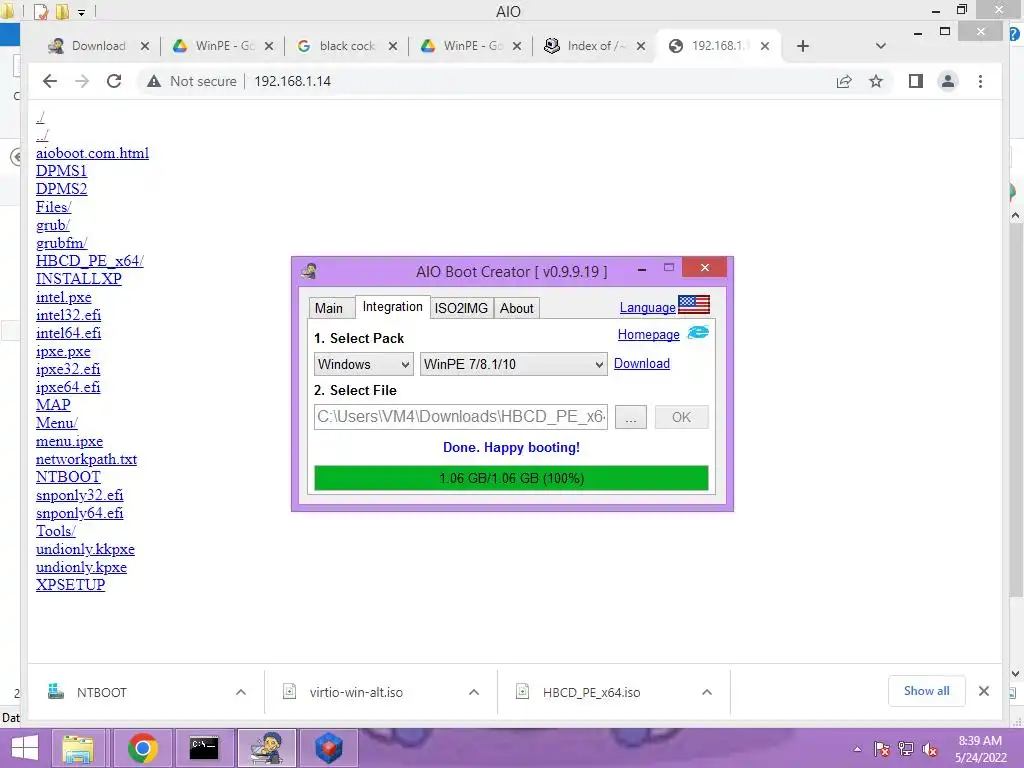Expand the WinPE 7/8.1/10 dropdown
1024x768 pixels.
[513, 364]
